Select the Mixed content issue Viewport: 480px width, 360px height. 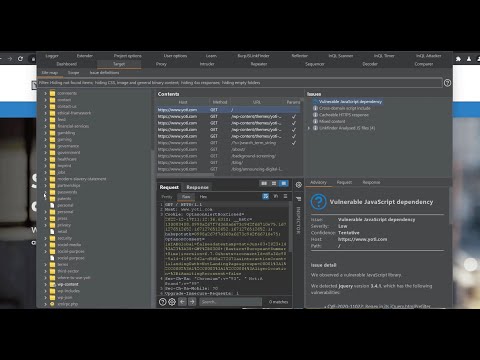pyautogui.click(x=332, y=122)
